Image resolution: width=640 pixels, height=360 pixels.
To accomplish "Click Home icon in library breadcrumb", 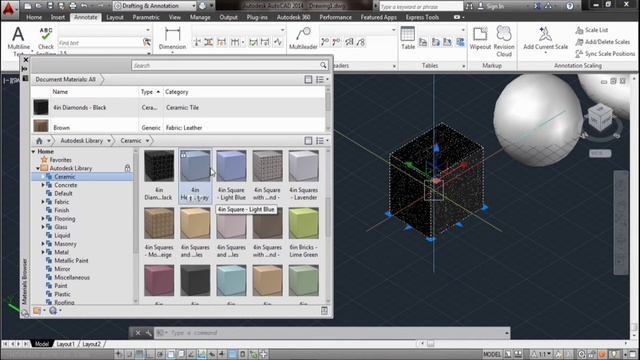I will tap(39, 140).
